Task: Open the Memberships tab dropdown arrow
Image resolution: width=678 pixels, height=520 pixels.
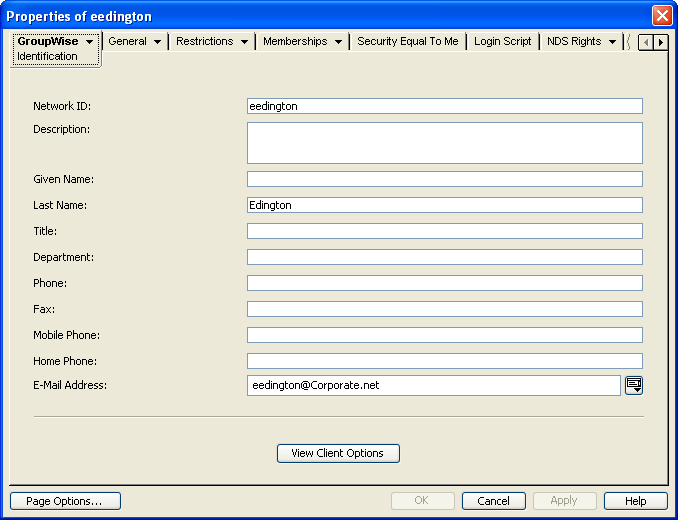Action: coord(338,42)
